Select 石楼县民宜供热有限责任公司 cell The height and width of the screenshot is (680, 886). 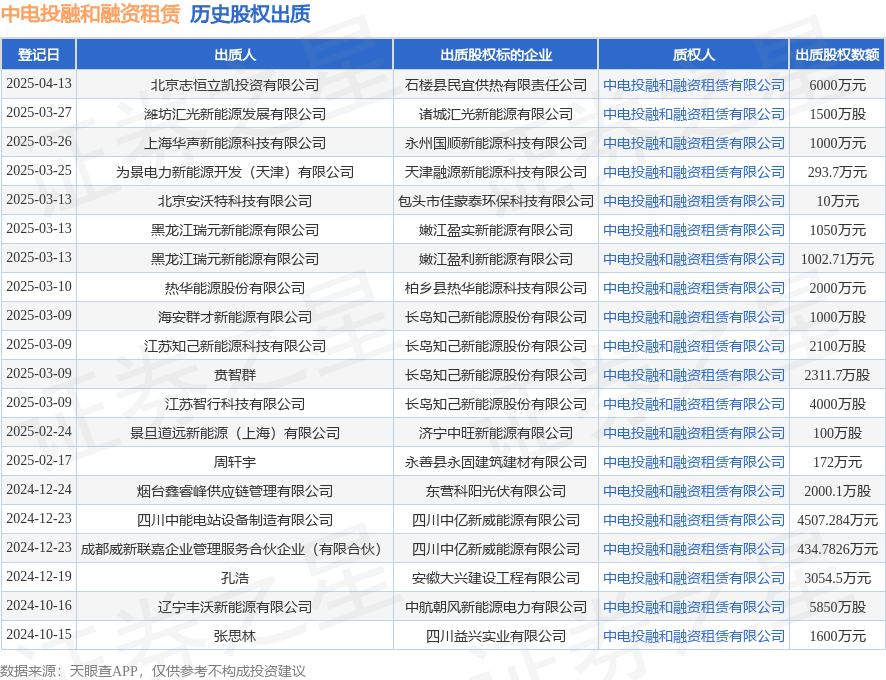[x=496, y=85]
